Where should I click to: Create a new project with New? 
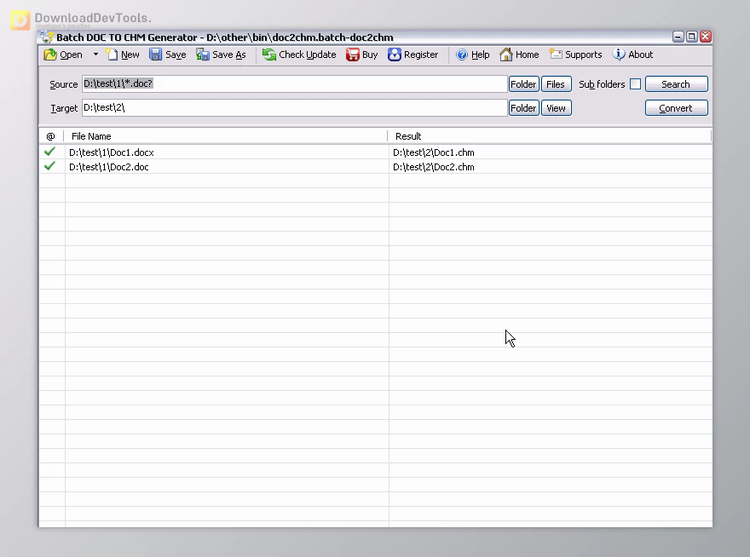pos(122,55)
